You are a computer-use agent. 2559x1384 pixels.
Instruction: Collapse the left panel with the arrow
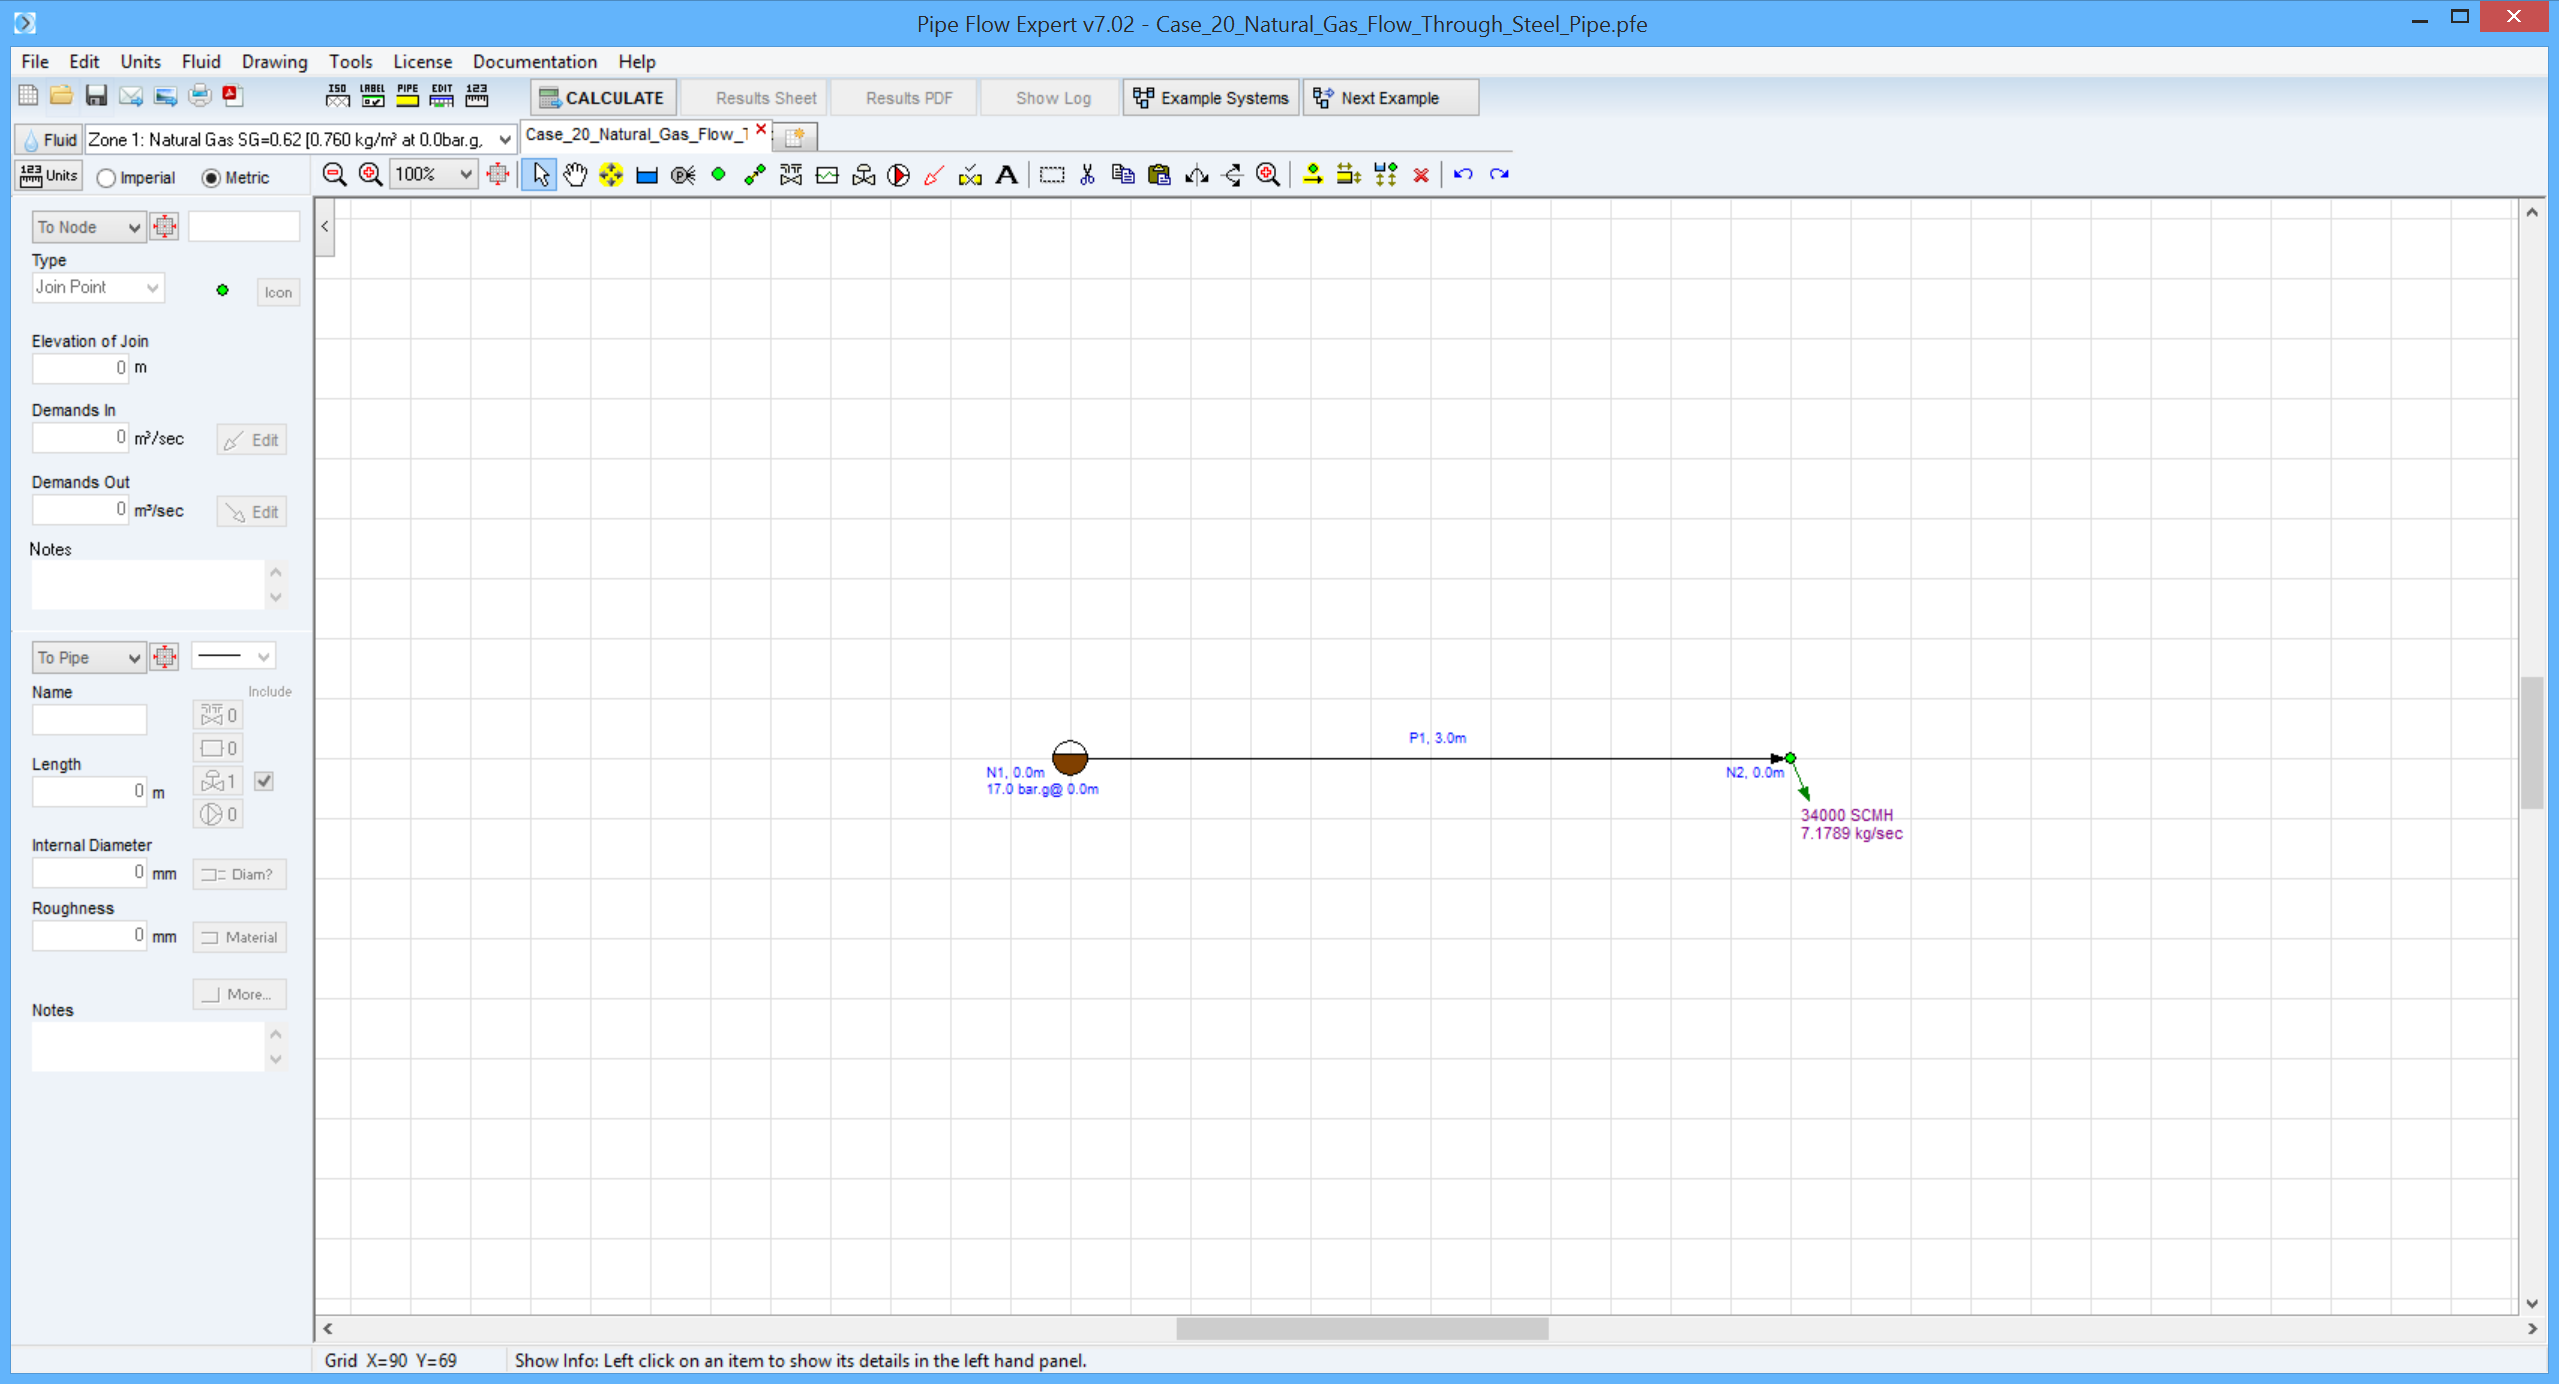tap(325, 227)
